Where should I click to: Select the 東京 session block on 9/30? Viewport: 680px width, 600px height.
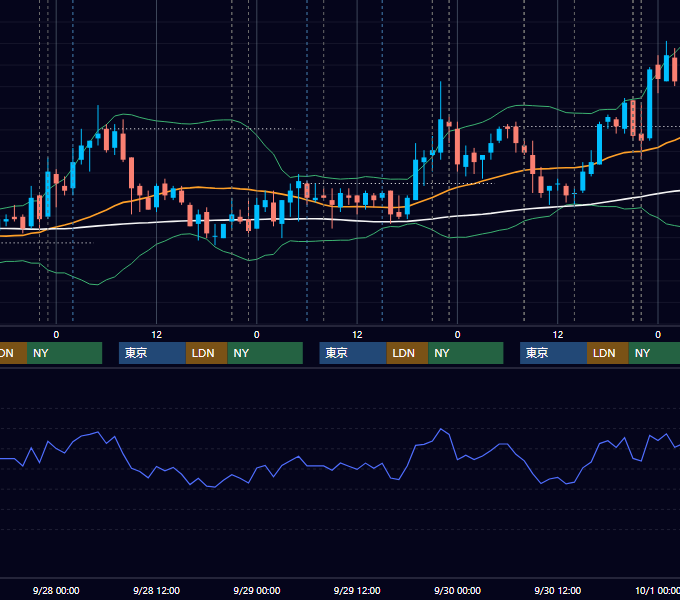coord(553,353)
